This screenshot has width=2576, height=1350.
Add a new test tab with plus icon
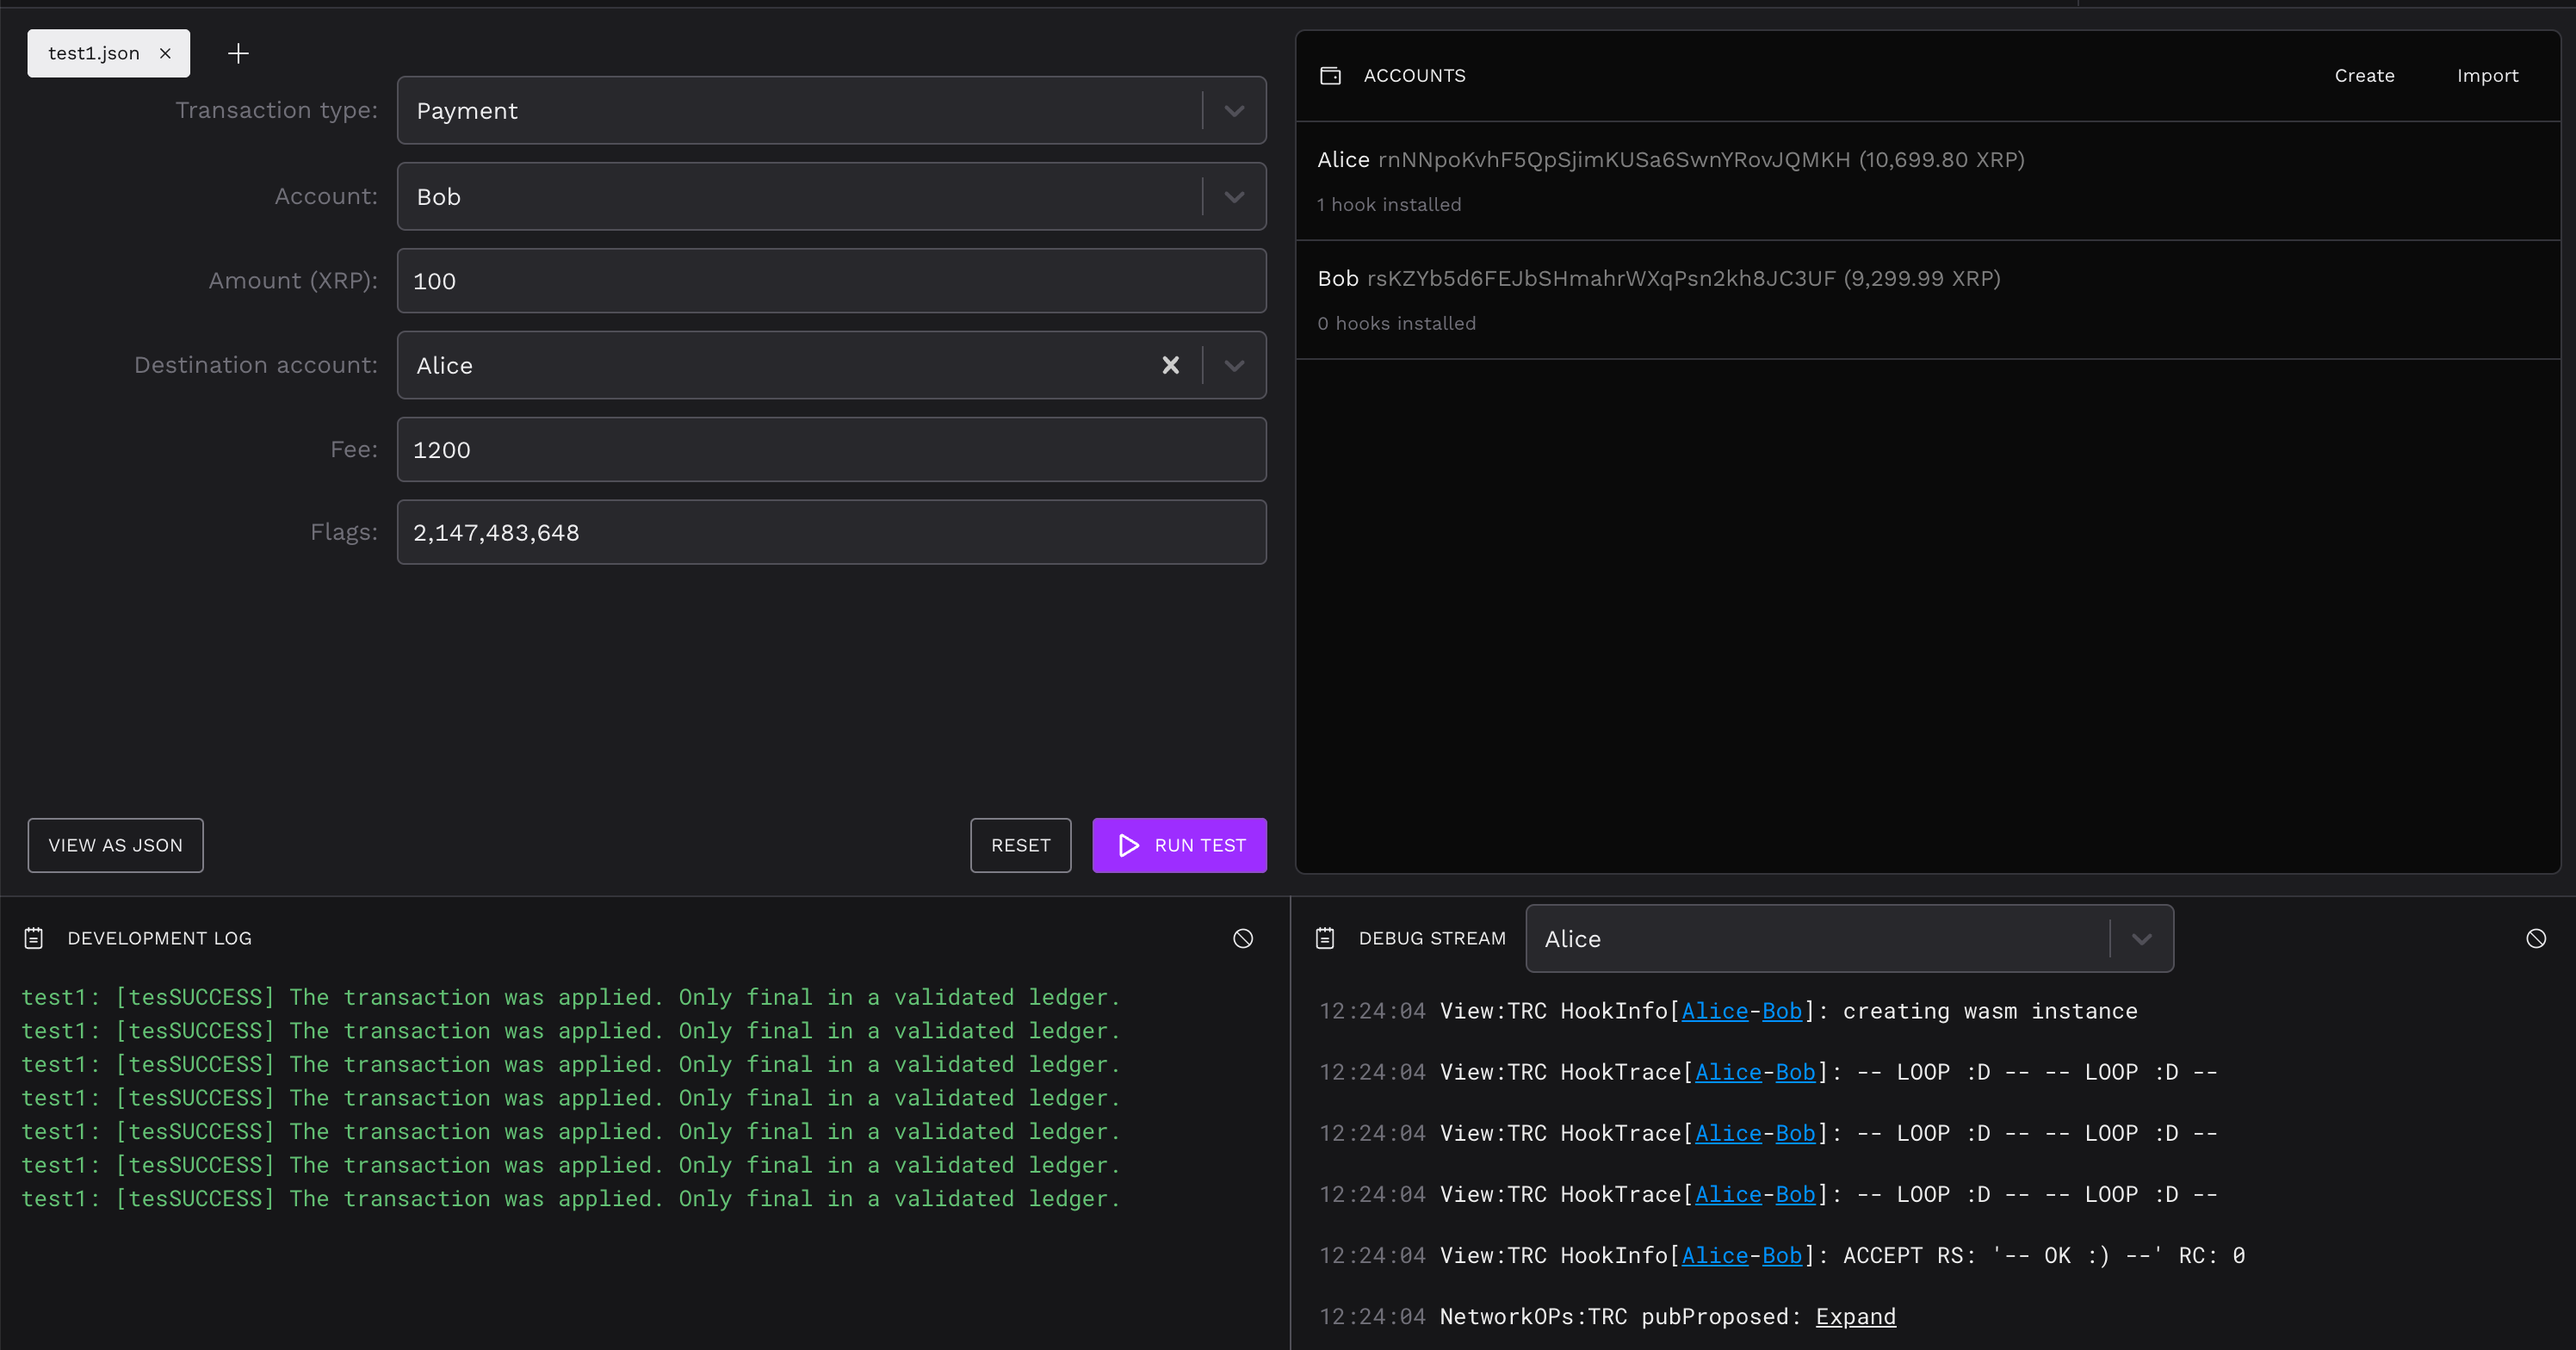click(238, 54)
